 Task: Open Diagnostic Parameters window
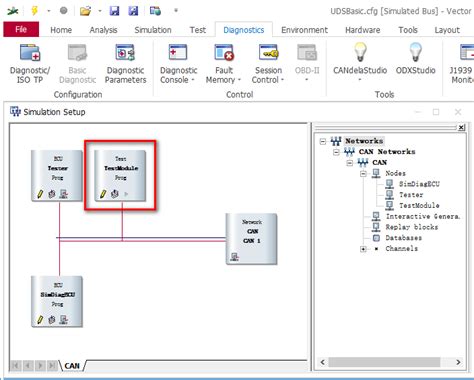tap(125, 63)
